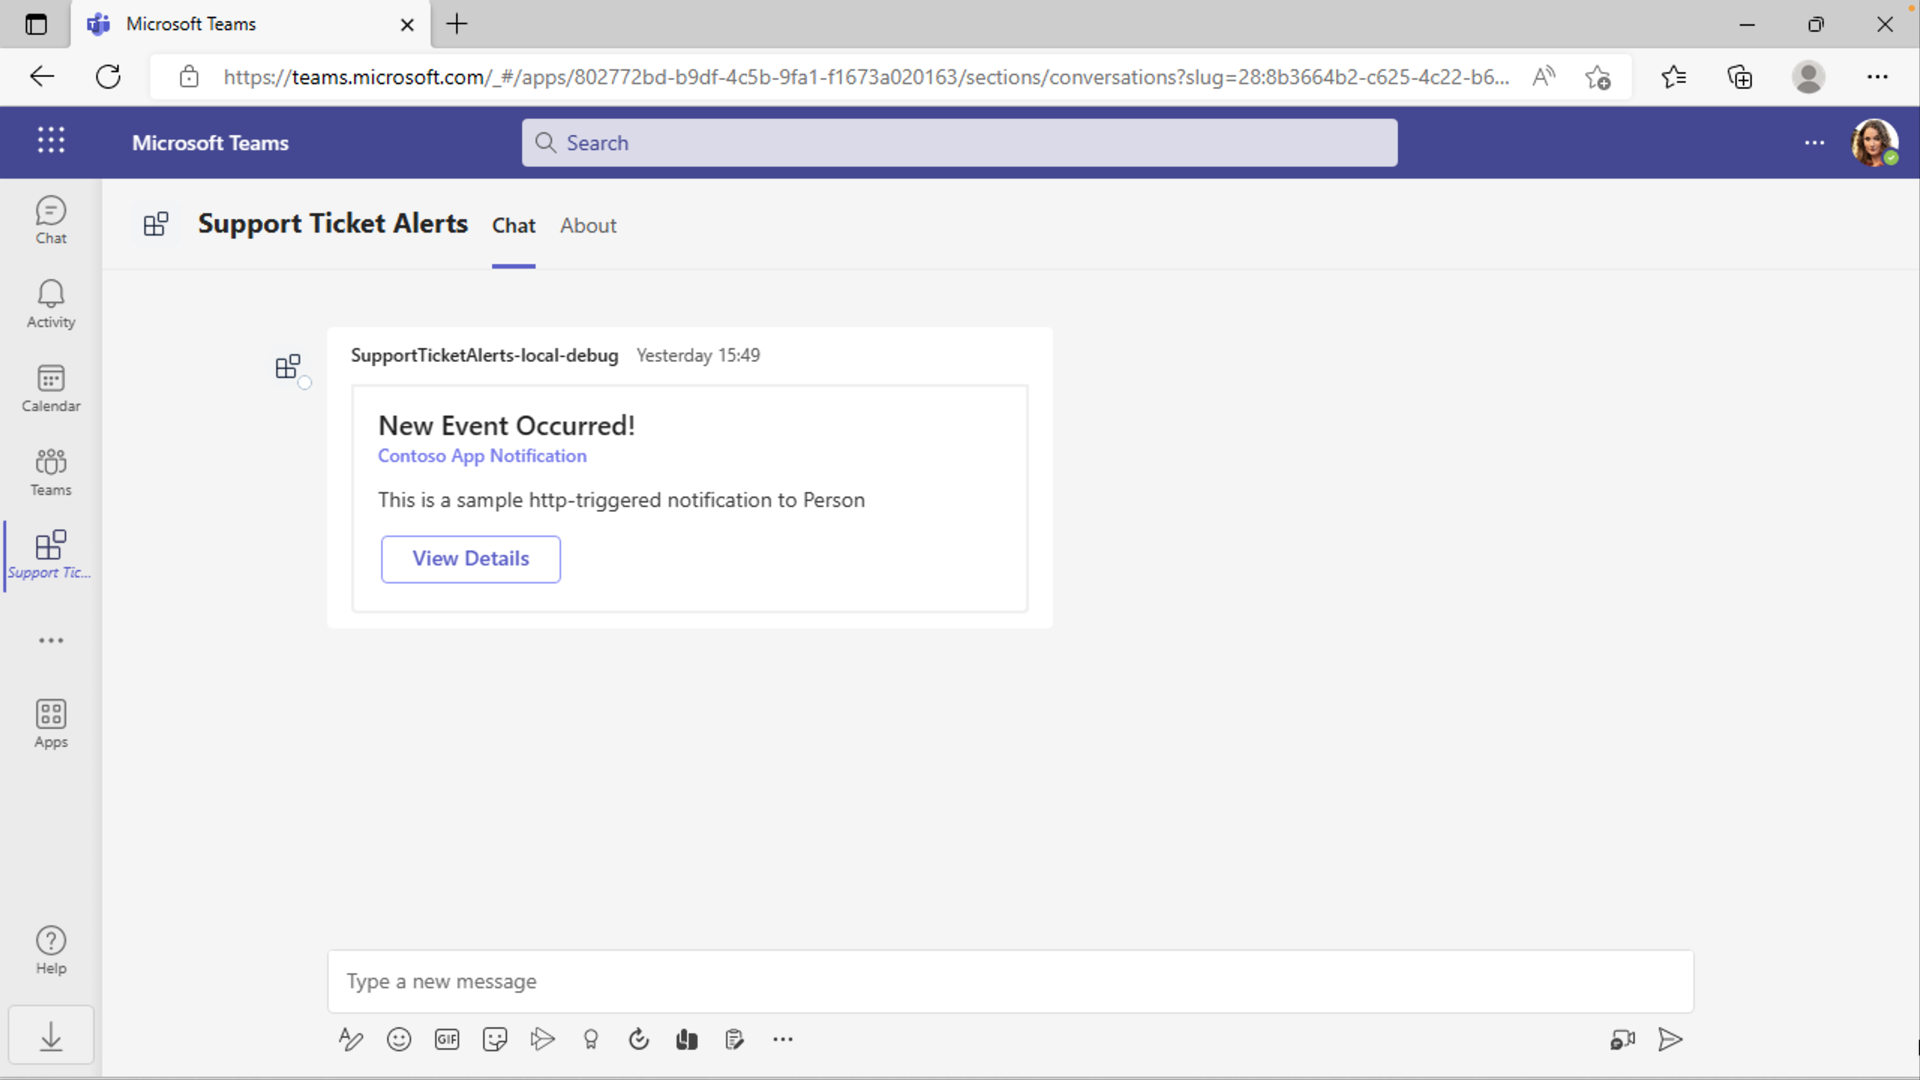The height and width of the screenshot is (1080, 1920).
Task: Expand the Teams app grid icon
Action: click(50, 141)
